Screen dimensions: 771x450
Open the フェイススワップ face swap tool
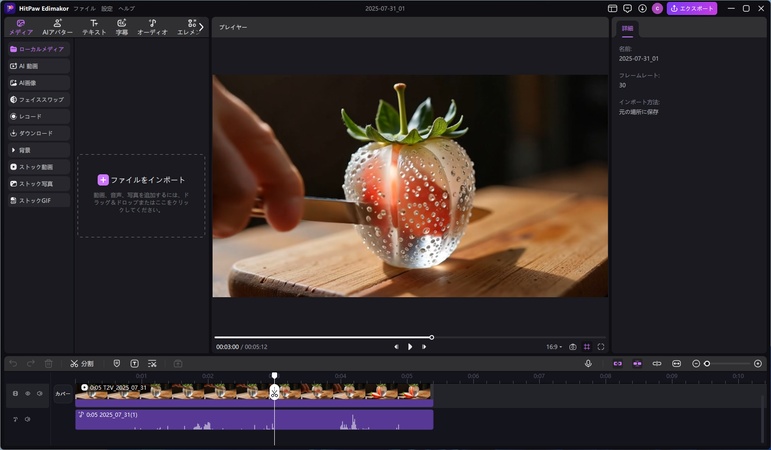point(37,99)
